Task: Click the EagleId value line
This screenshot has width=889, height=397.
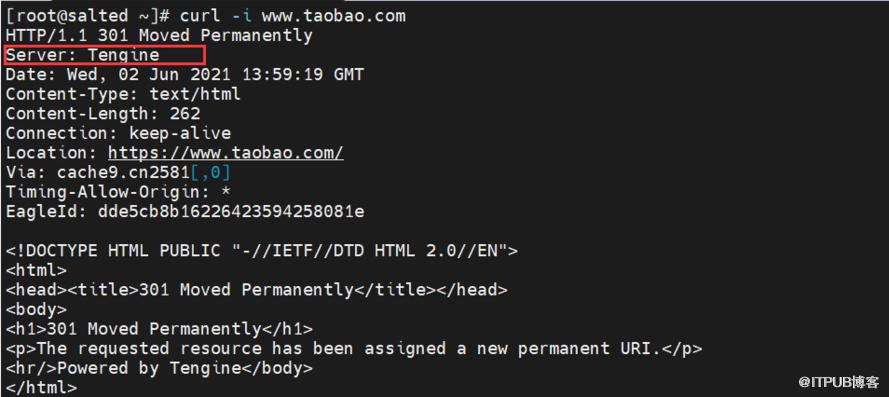Action: pyautogui.click(x=185, y=212)
